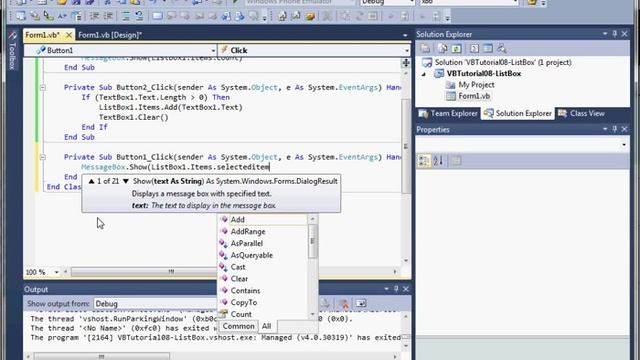Click the View Class Diagram icon
Image resolution: width=640 pixels, height=360 pixels.
[x=502, y=49]
